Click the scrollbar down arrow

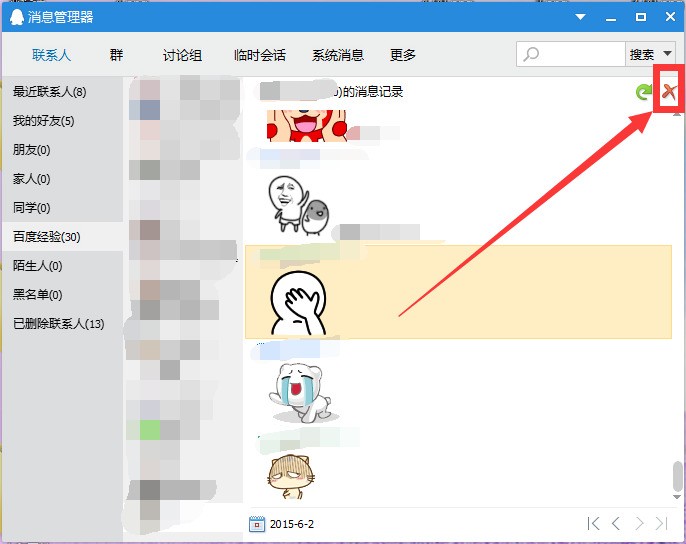(x=677, y=497)
